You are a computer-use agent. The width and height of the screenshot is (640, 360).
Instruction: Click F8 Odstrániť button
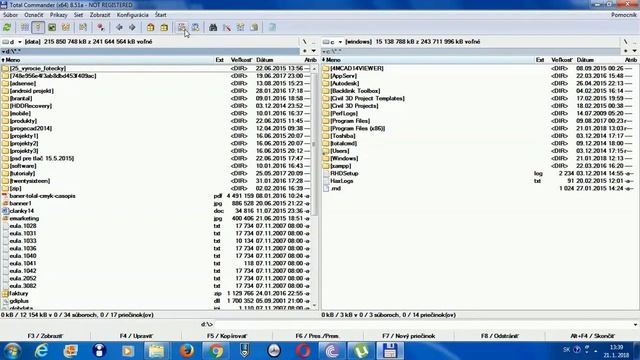(x=500, y=336)
